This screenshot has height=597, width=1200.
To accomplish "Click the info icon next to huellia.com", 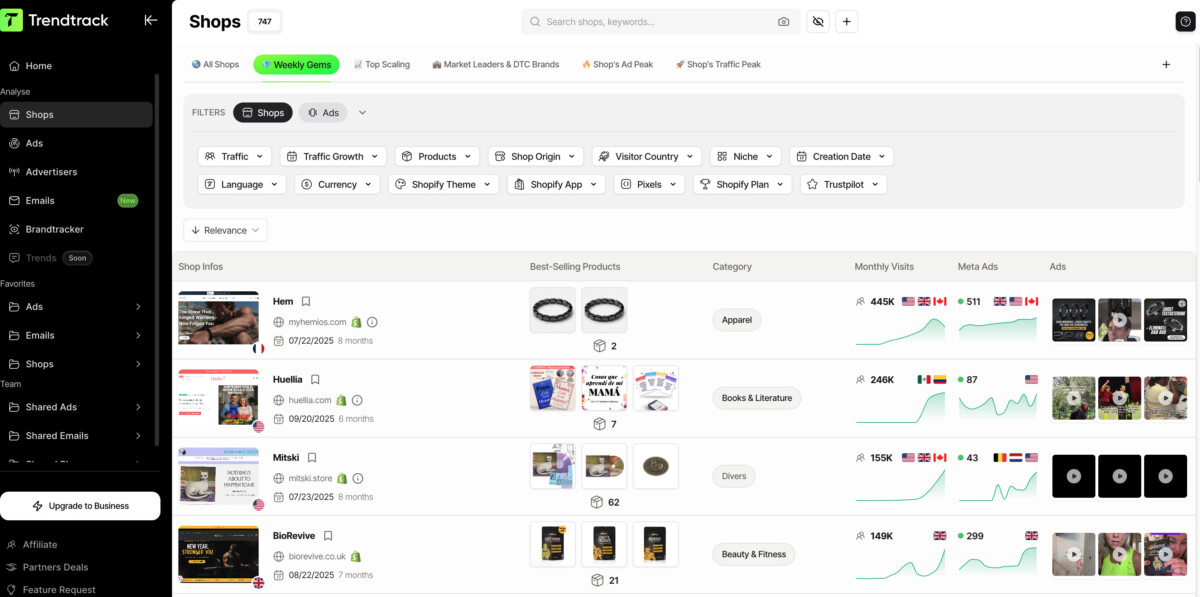I will [x=369, y=400].
